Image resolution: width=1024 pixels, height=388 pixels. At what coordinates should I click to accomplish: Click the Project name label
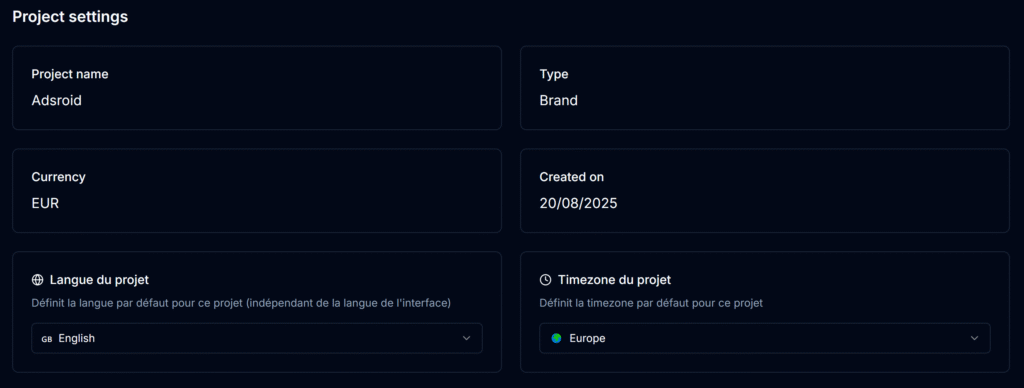point(70,74)
